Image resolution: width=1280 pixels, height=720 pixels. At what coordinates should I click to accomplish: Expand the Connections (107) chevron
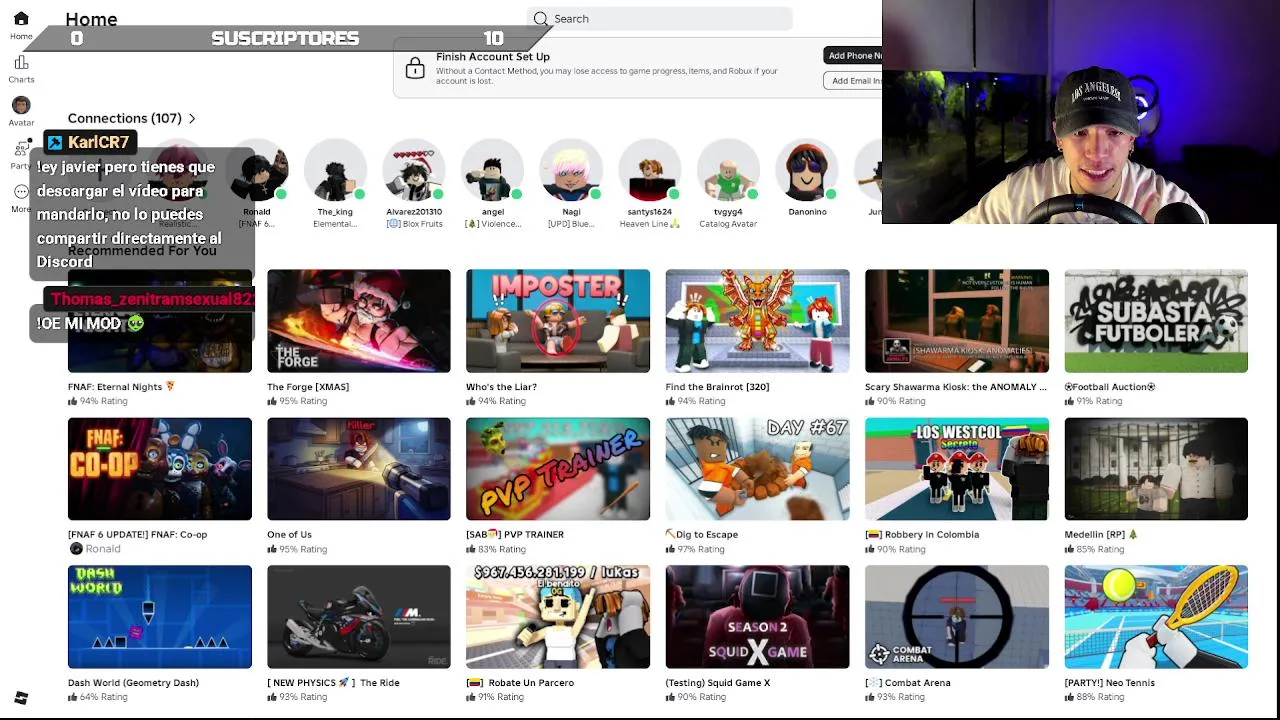(192, 119)
